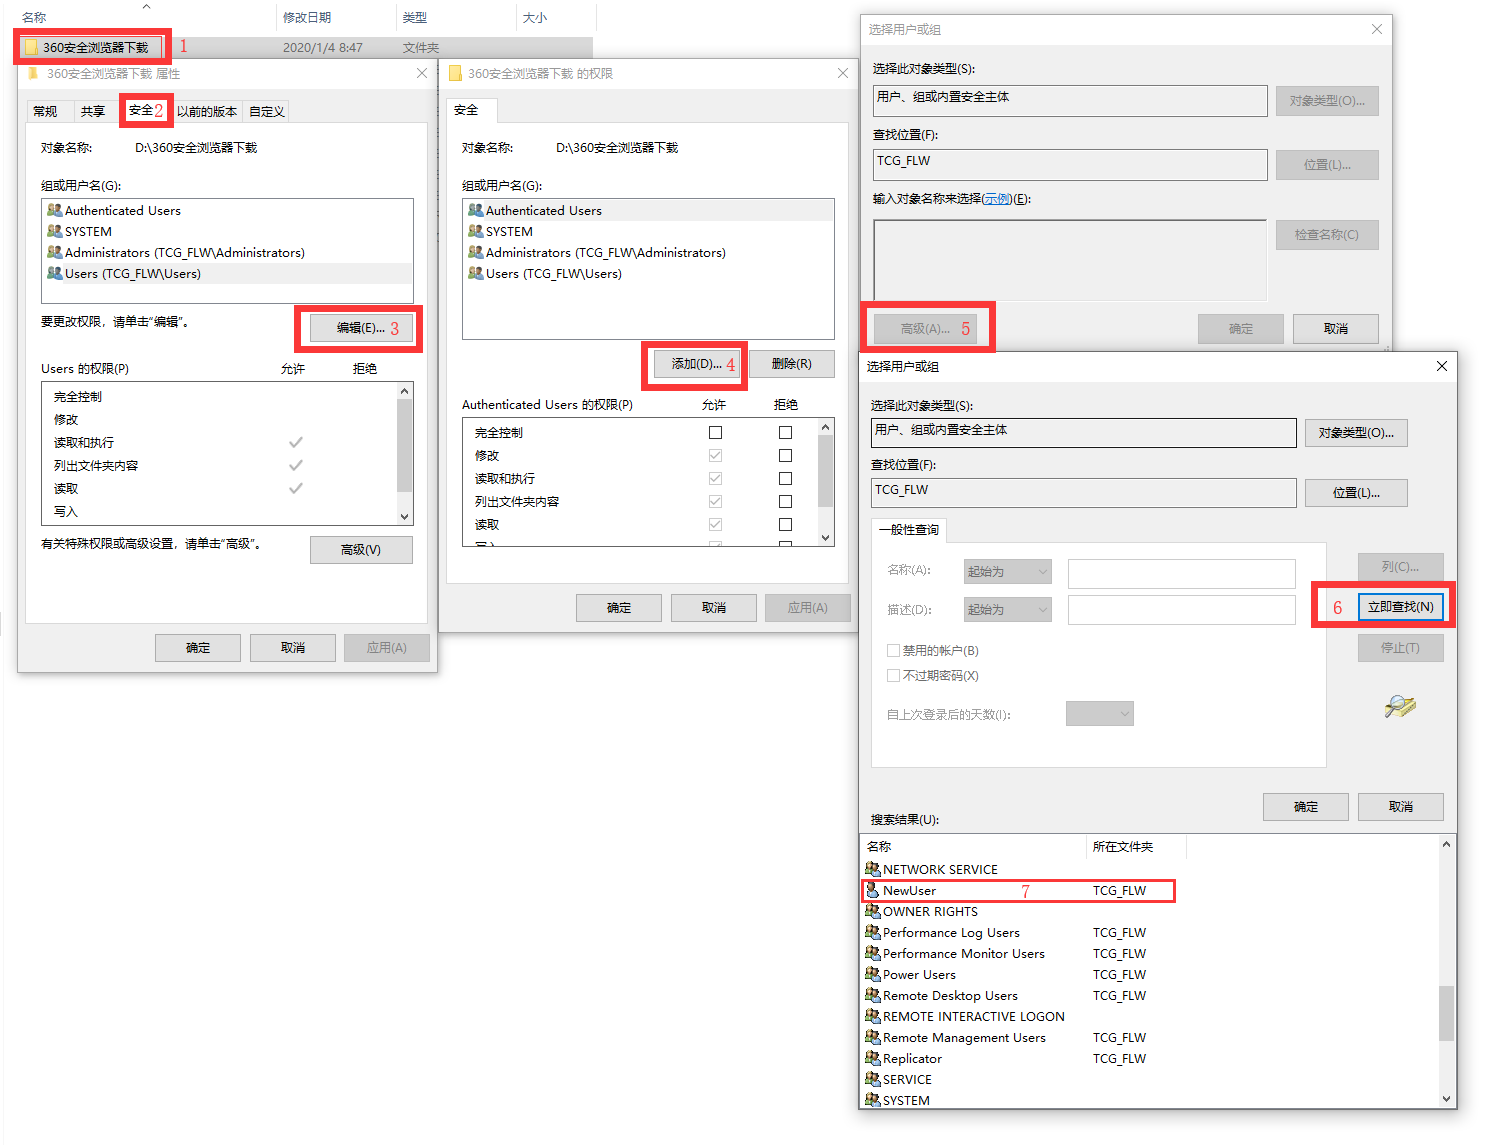Open 自上次登录后的天数 dropdown
This screenshot has width=1495, height=1145.
pyautogui.click(x=1100, y=713)
